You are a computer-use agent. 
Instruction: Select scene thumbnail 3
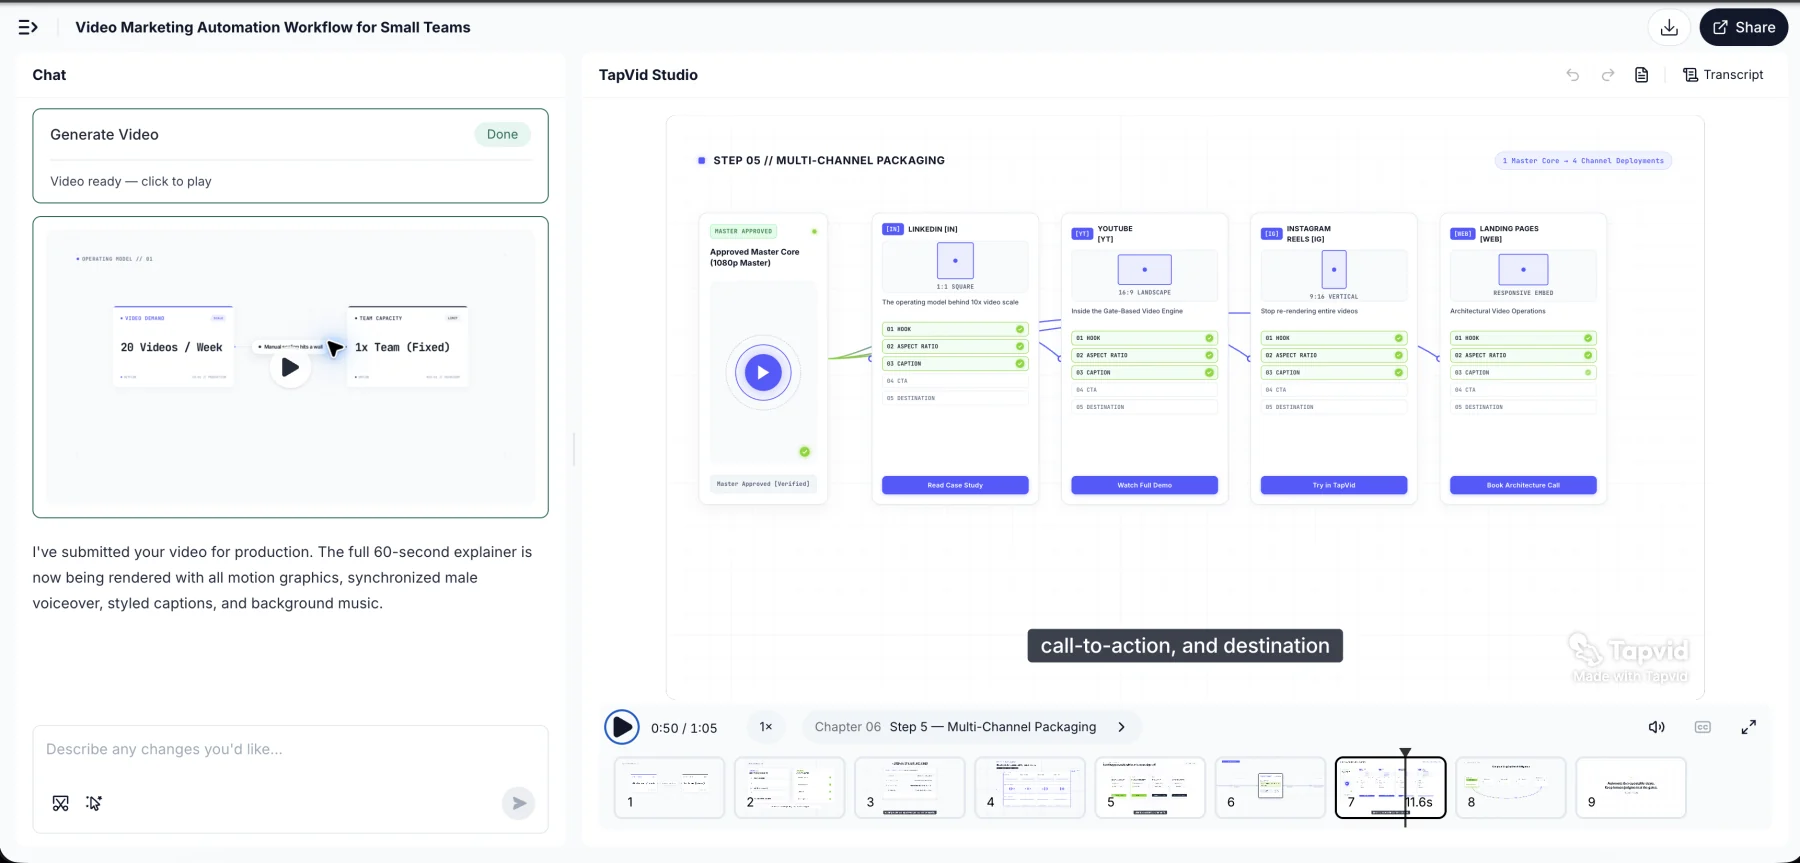point(909,787)
